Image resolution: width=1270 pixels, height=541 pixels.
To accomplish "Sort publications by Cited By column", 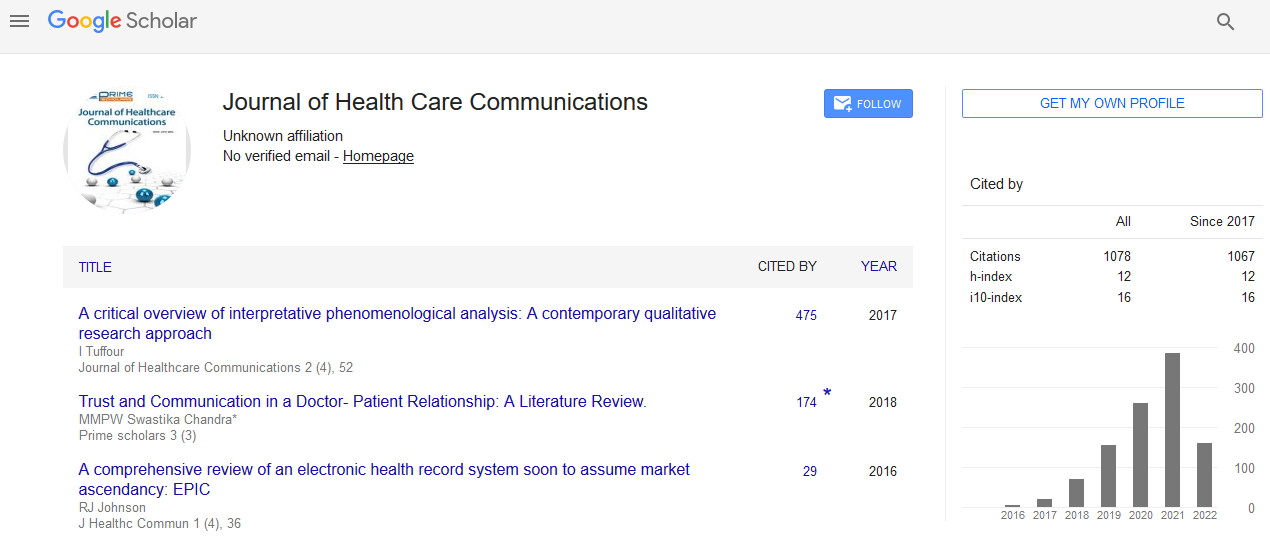I will pyautogui.click(x=786, y=267).
